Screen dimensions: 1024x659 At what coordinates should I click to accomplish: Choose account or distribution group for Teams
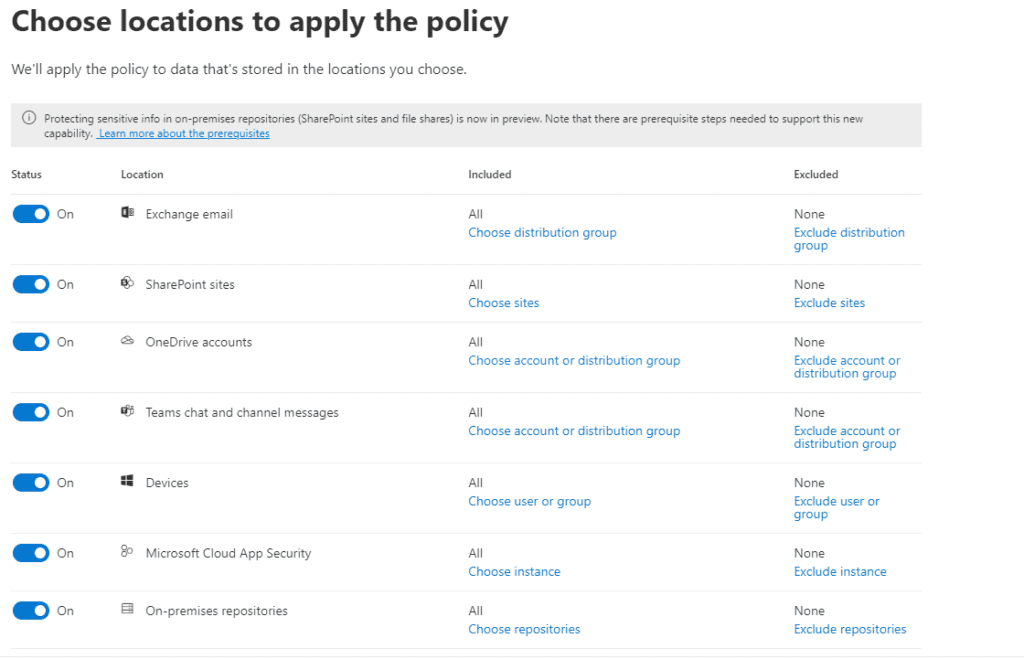coord(574,431)
